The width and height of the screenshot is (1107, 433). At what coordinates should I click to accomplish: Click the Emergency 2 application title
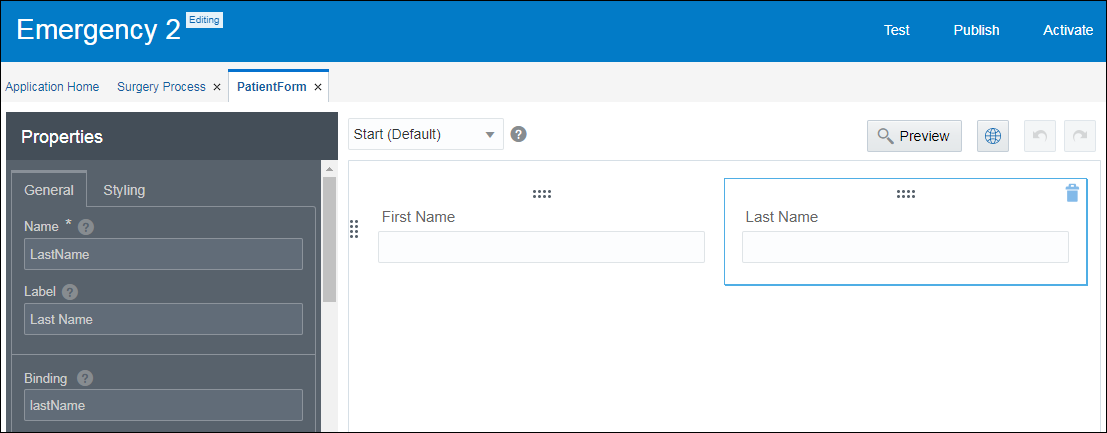click(x=99, y=30)
